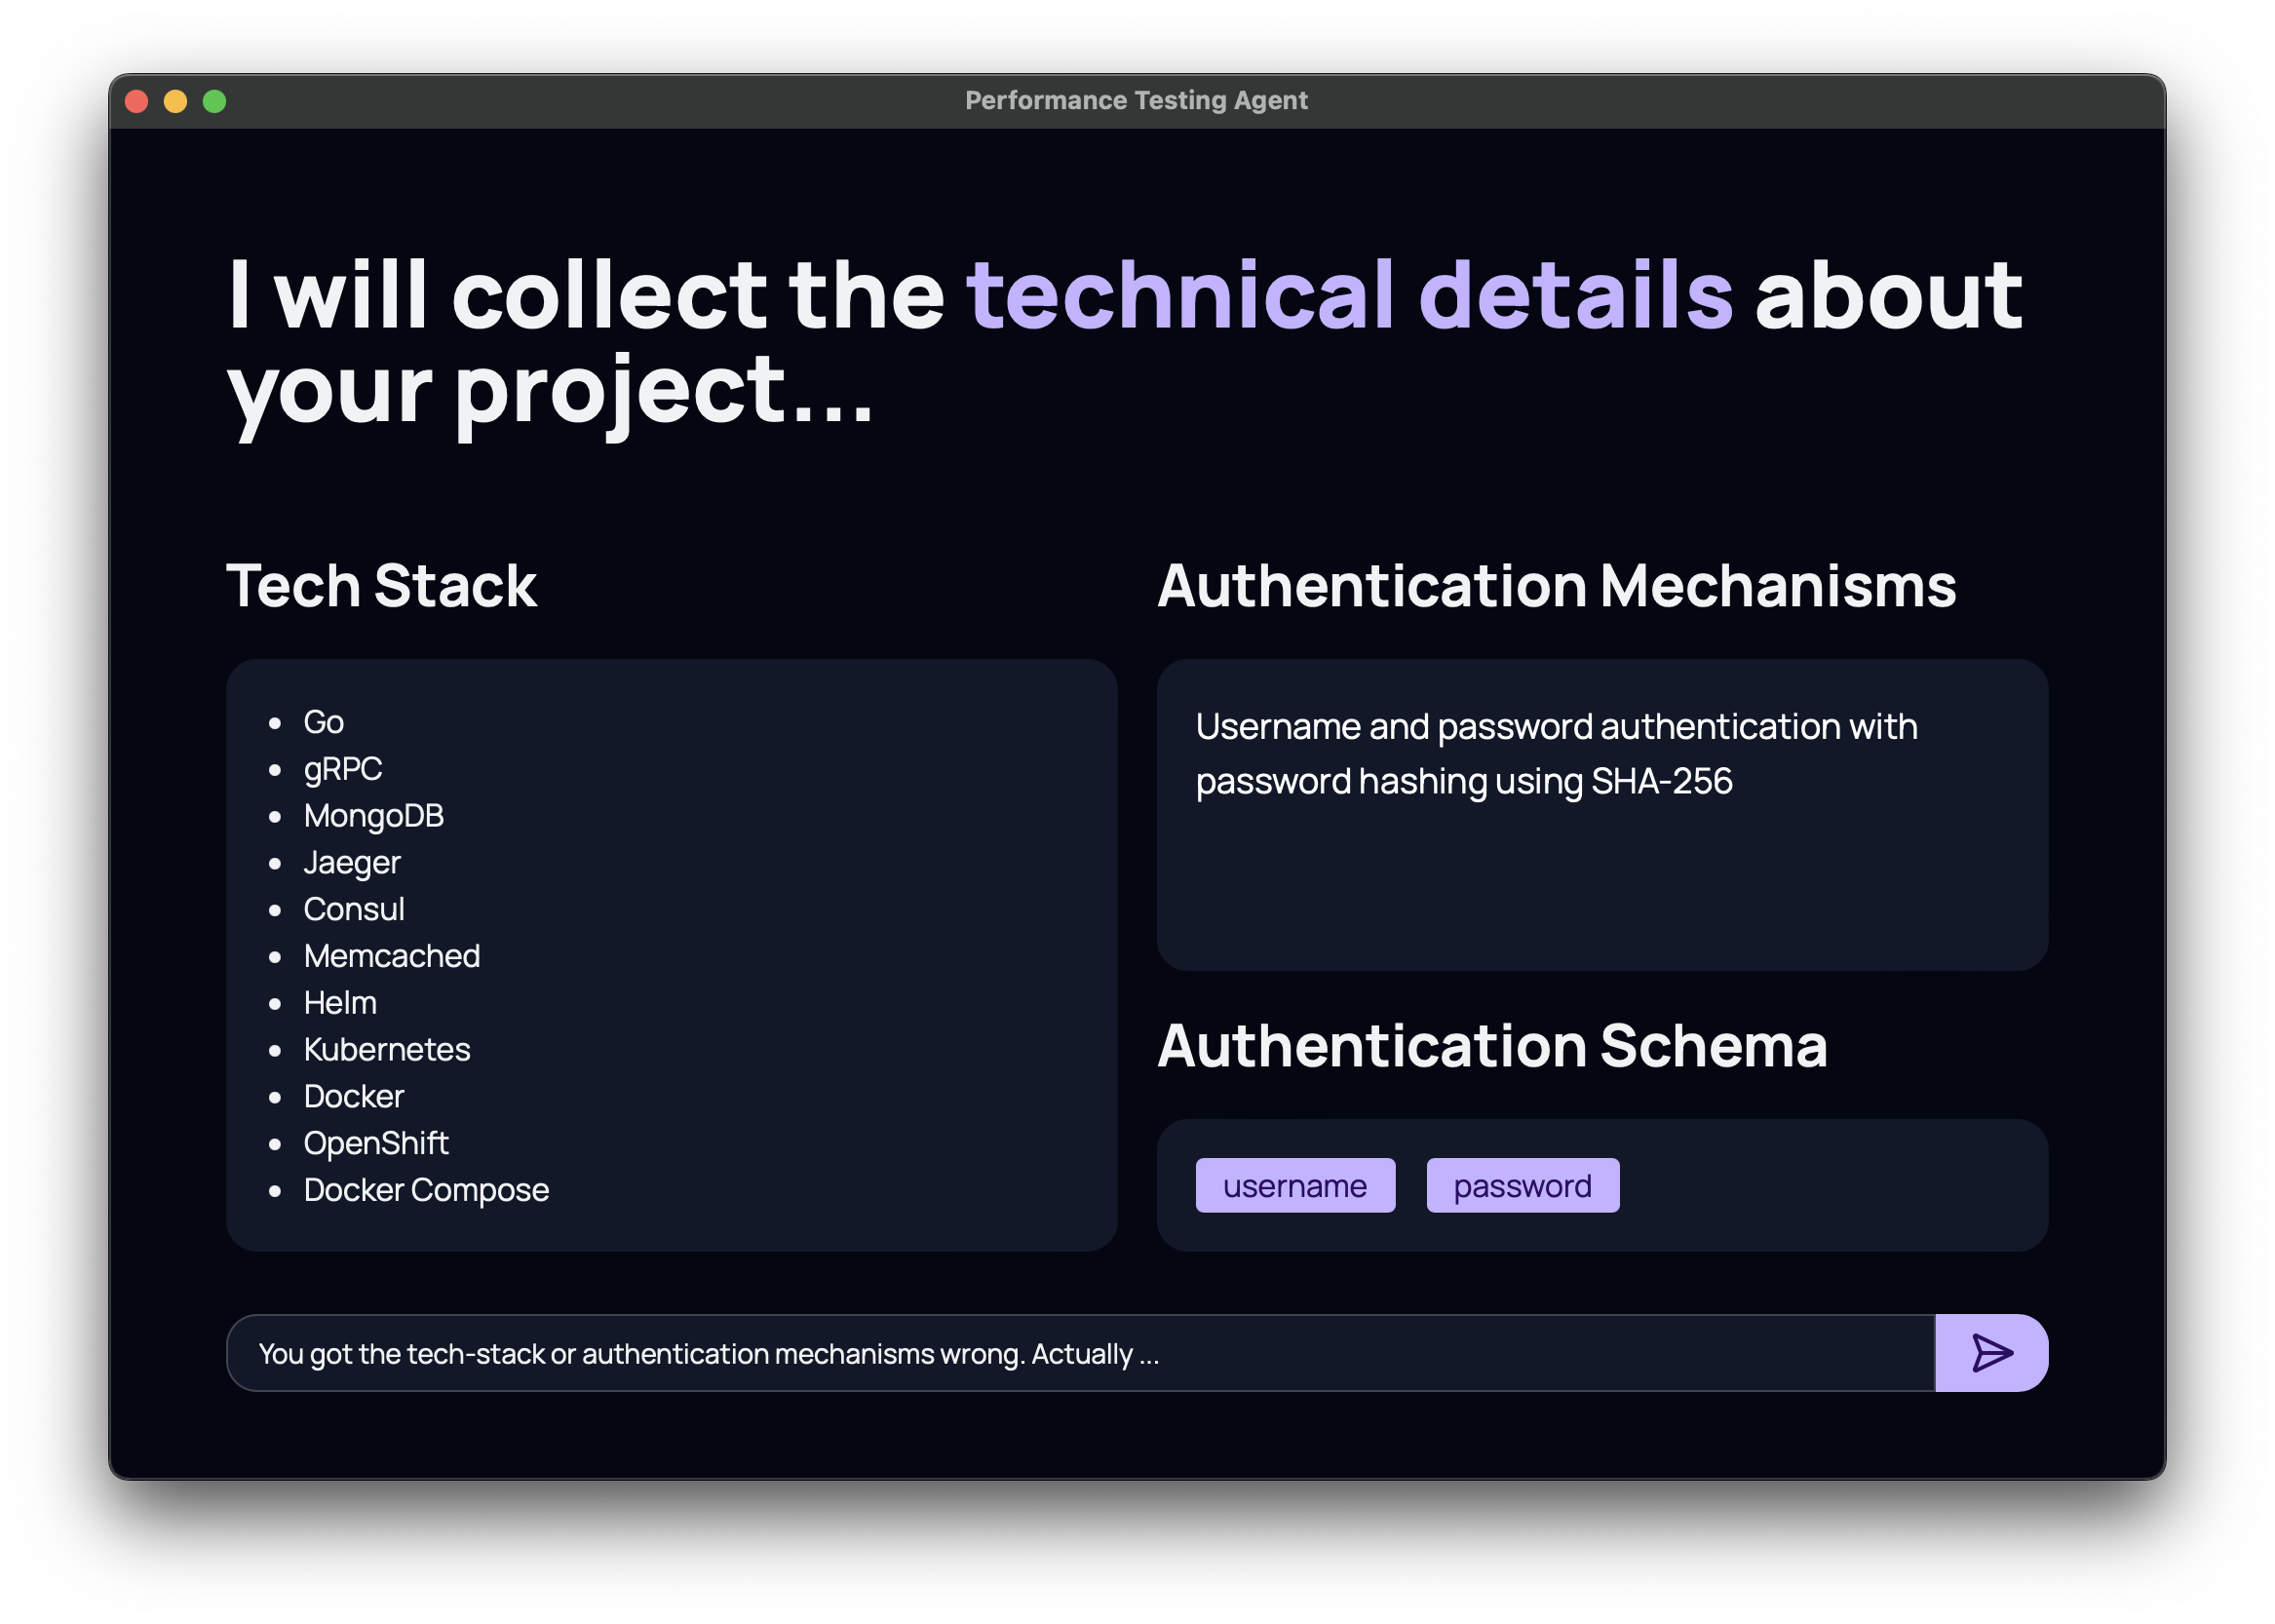
Task: Select OpenShift from the tech stack
Action: point(376,1143)
